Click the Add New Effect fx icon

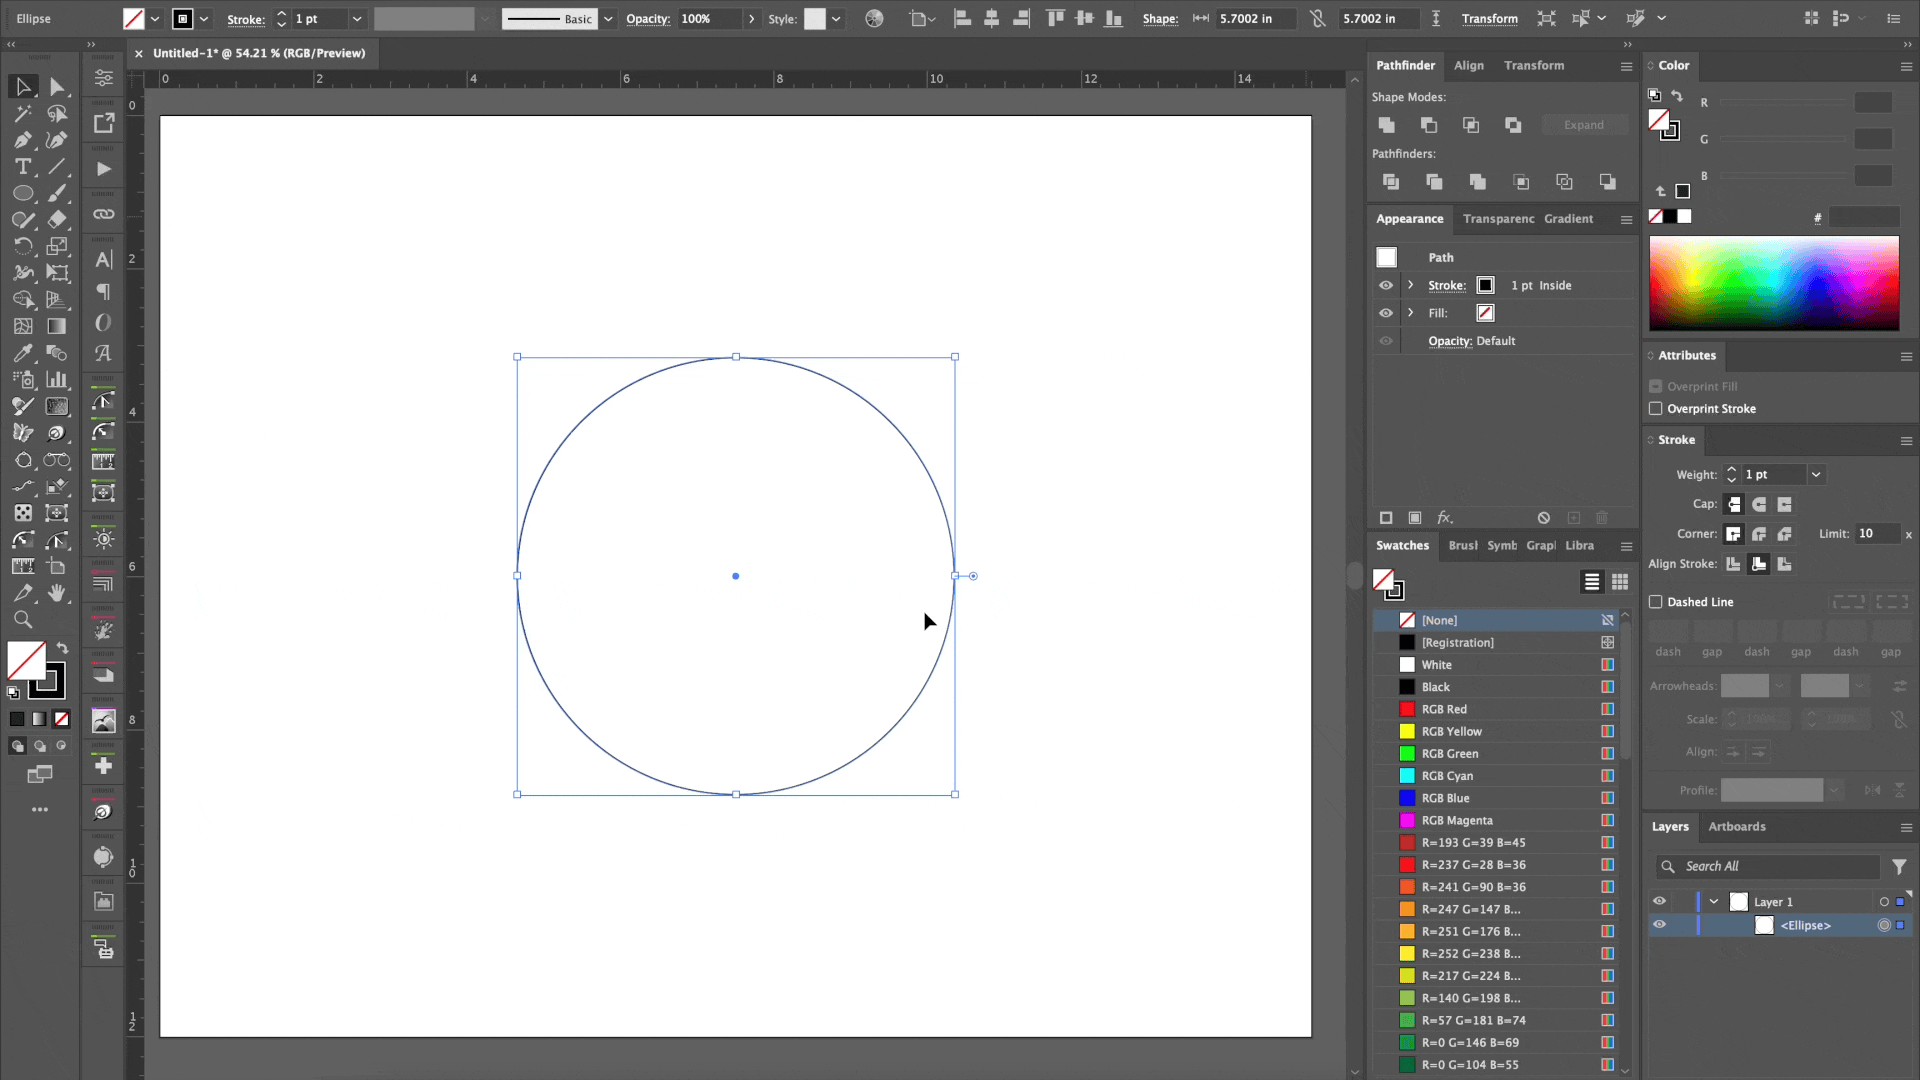[1444, 518]
